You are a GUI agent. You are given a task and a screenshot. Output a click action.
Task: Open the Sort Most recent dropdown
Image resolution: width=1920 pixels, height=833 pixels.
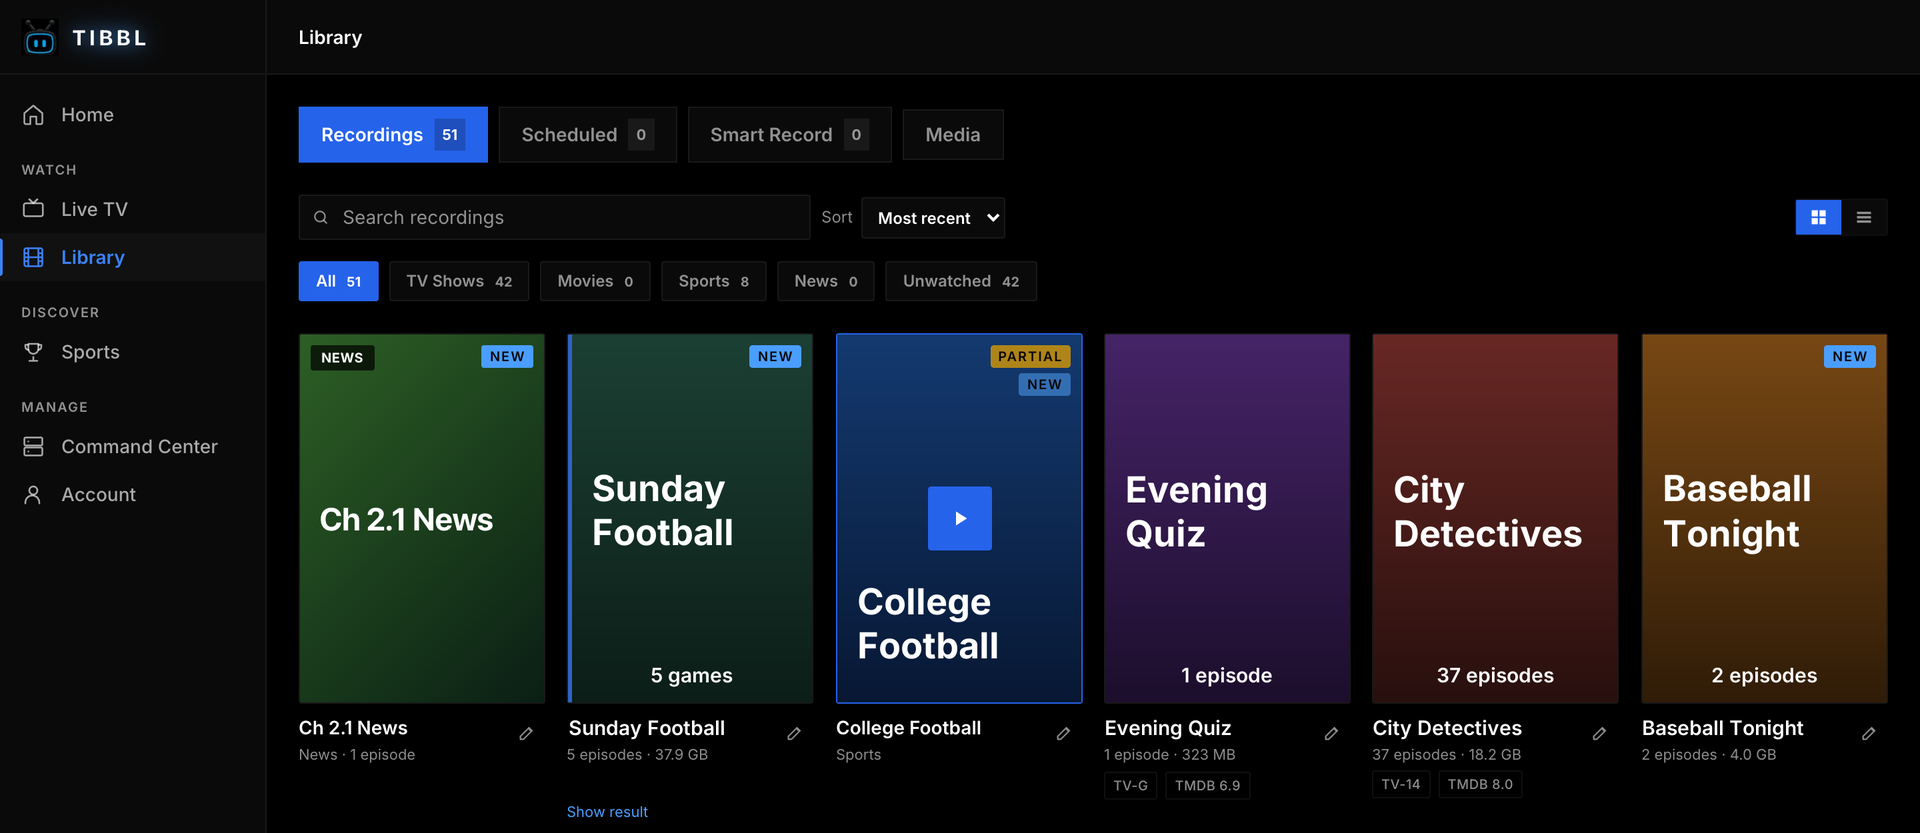tap(933, 218)
